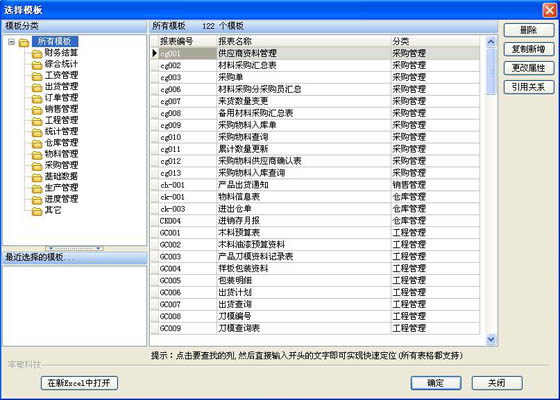
Task: Select the 仓库管理 folder icon
Action: tap(37, 144)
